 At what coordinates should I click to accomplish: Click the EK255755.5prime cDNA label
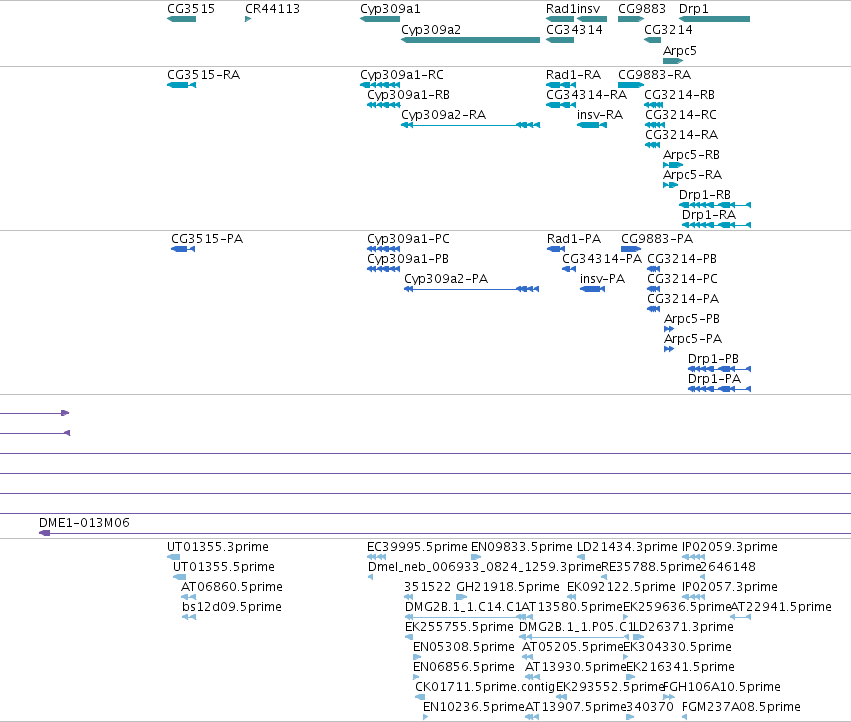tap(459, 626)
